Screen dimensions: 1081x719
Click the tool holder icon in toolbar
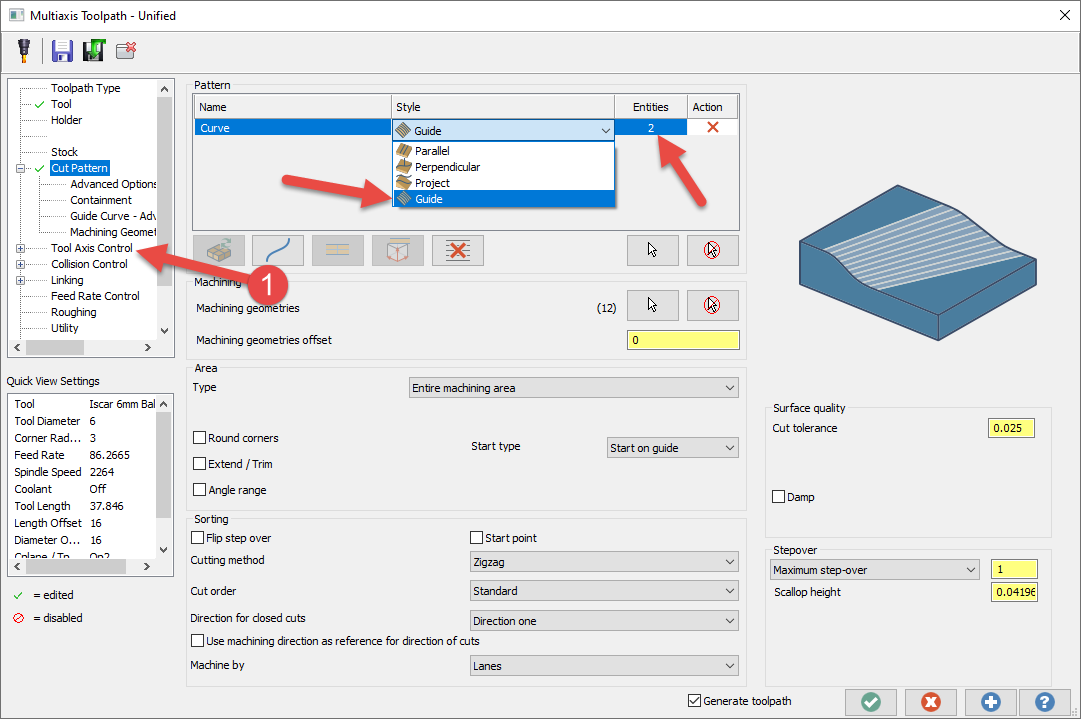pyautogui.click(x=24, y=50)
